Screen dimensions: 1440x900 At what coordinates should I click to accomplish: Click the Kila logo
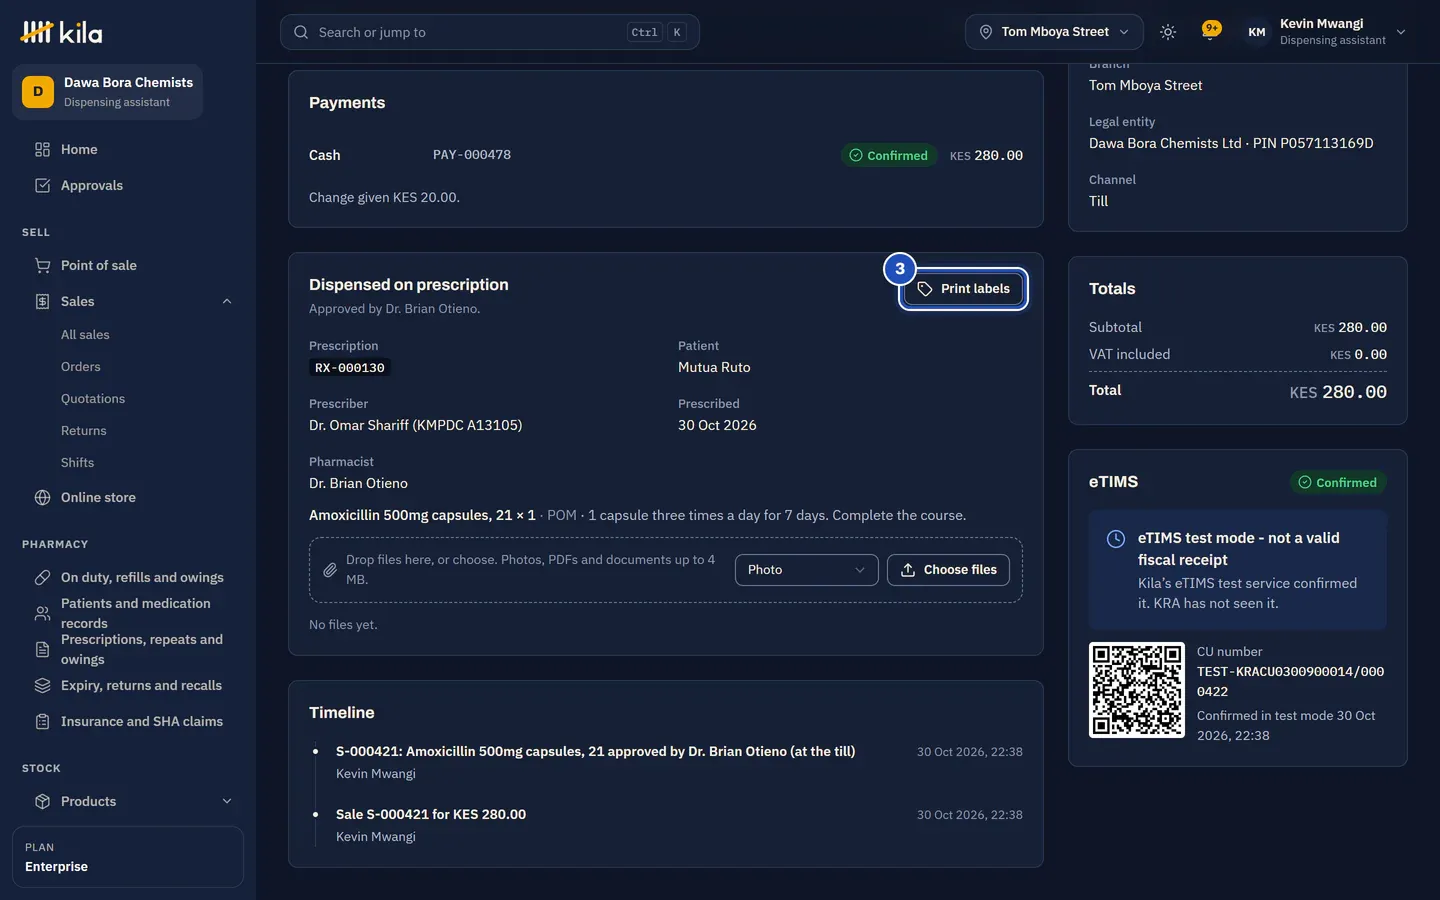coord(61,32)
